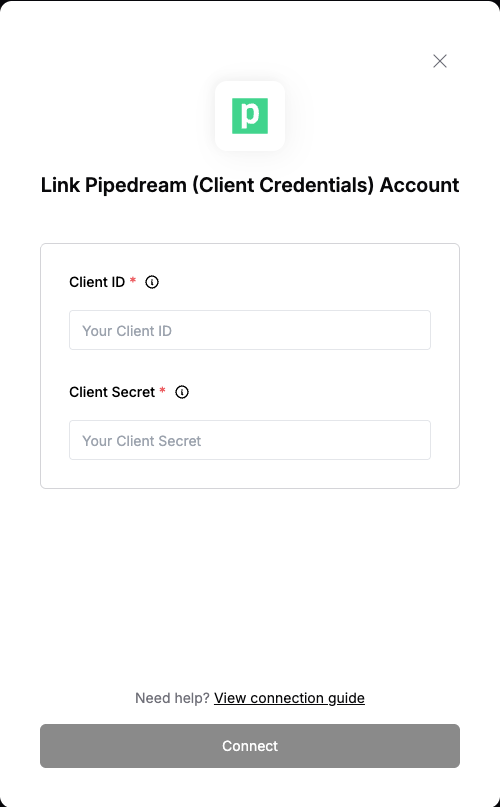Click the red asterisk next to Client ID

pos(133,280)
